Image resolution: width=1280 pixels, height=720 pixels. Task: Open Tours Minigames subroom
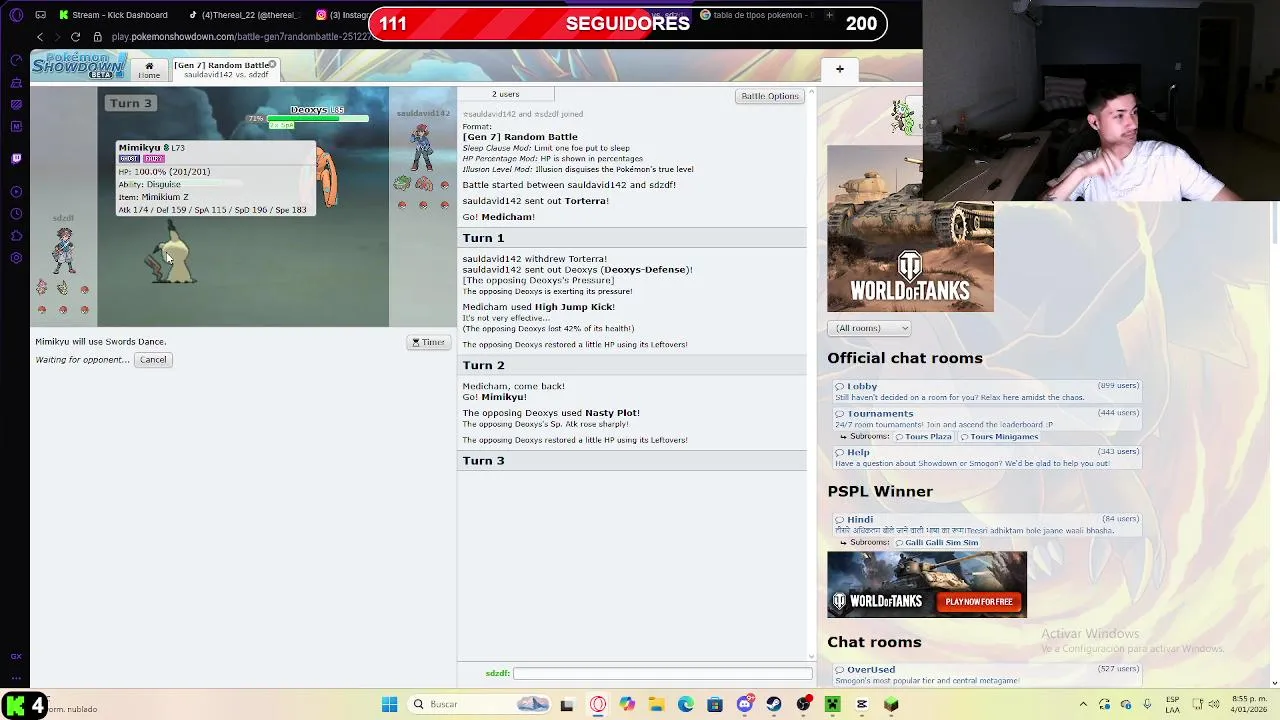click(x=999, y=437)
